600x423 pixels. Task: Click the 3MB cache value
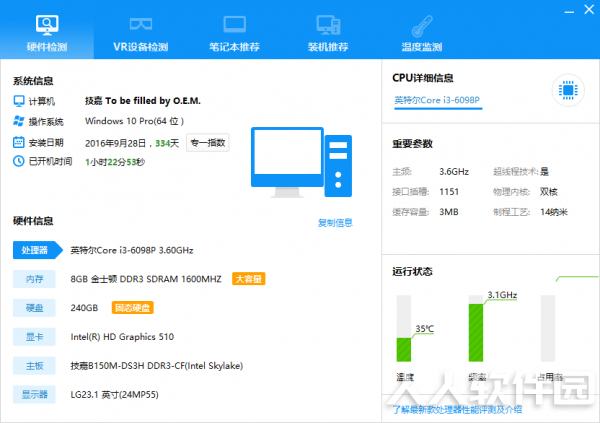coord(449,212)
